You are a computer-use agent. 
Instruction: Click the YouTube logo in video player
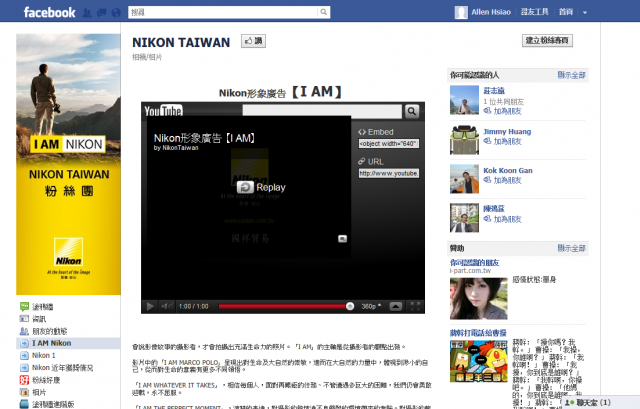click(163, 111)
